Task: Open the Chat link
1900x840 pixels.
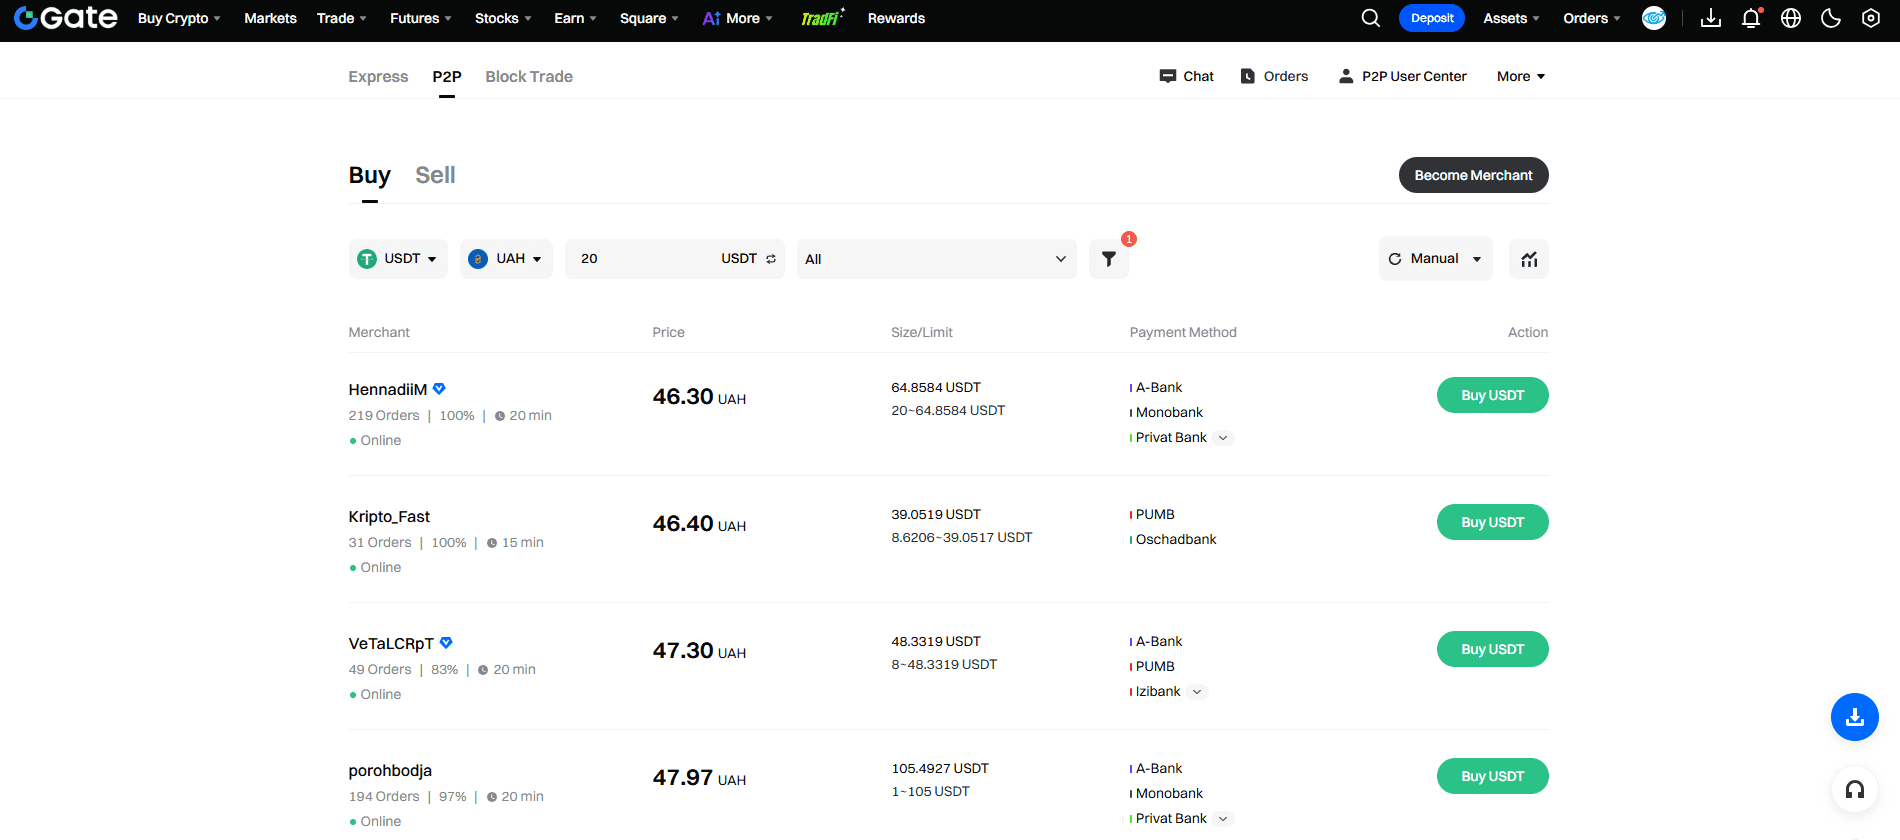Action: [x=1186, y=76]
